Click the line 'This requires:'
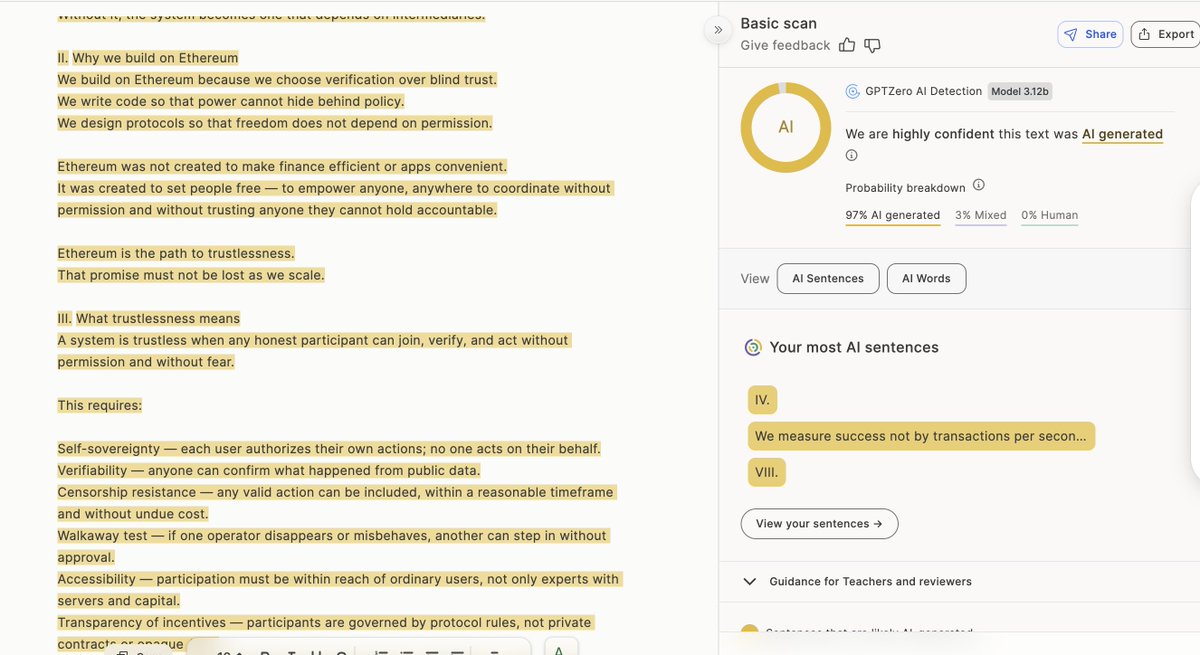Viewport: 1200px width, 655px height. [x=99, y=405]
